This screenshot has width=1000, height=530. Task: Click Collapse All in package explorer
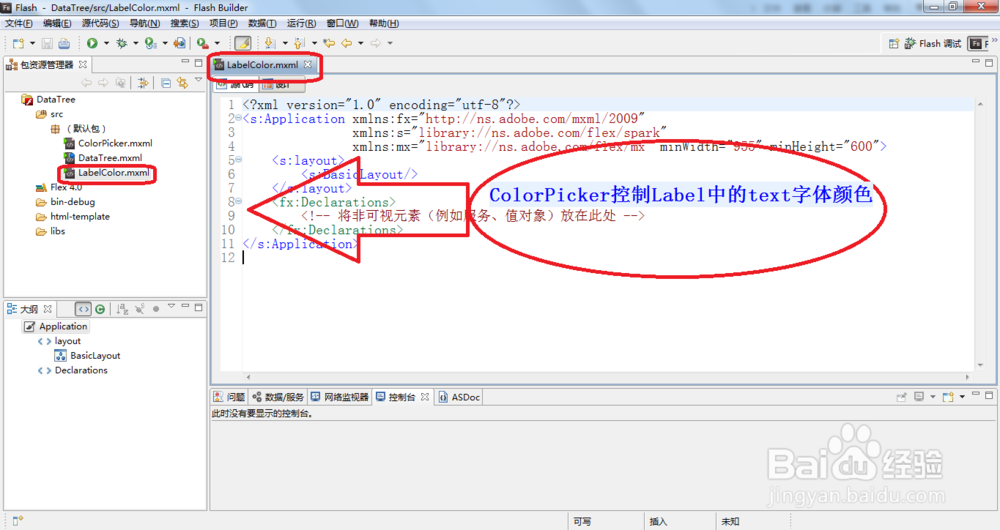click(166, 83)
